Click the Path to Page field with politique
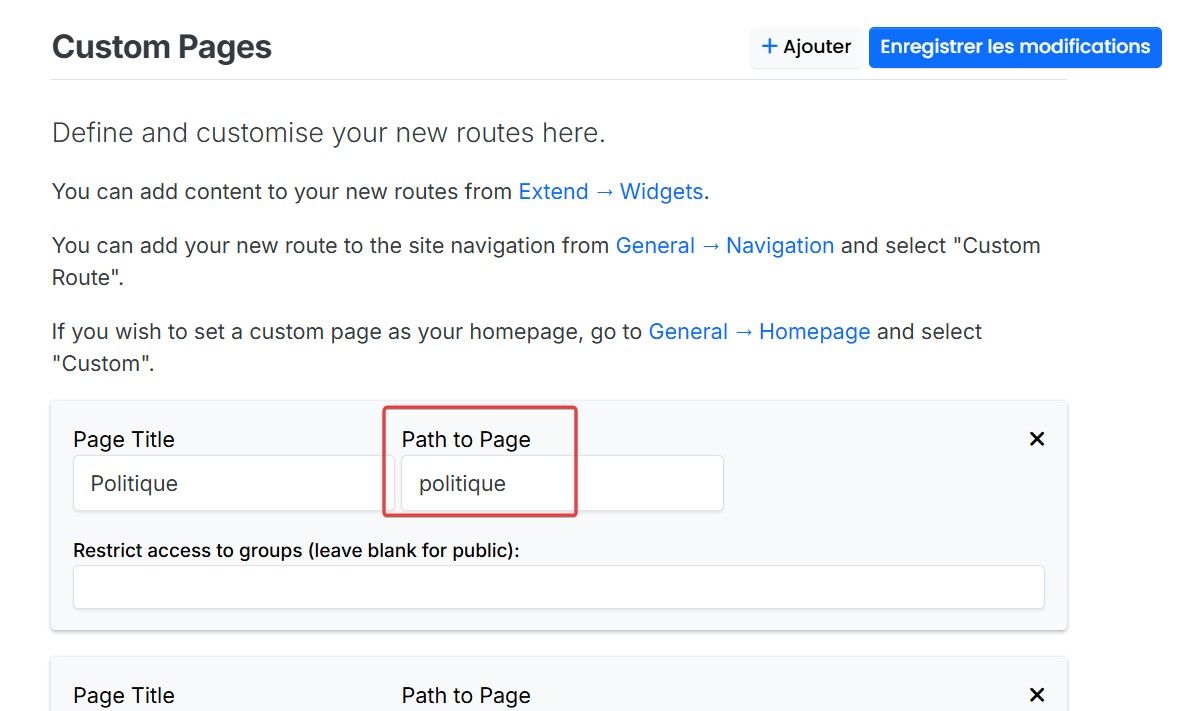The width and height of the screenshot is (1177, 711). click(561, 484)
